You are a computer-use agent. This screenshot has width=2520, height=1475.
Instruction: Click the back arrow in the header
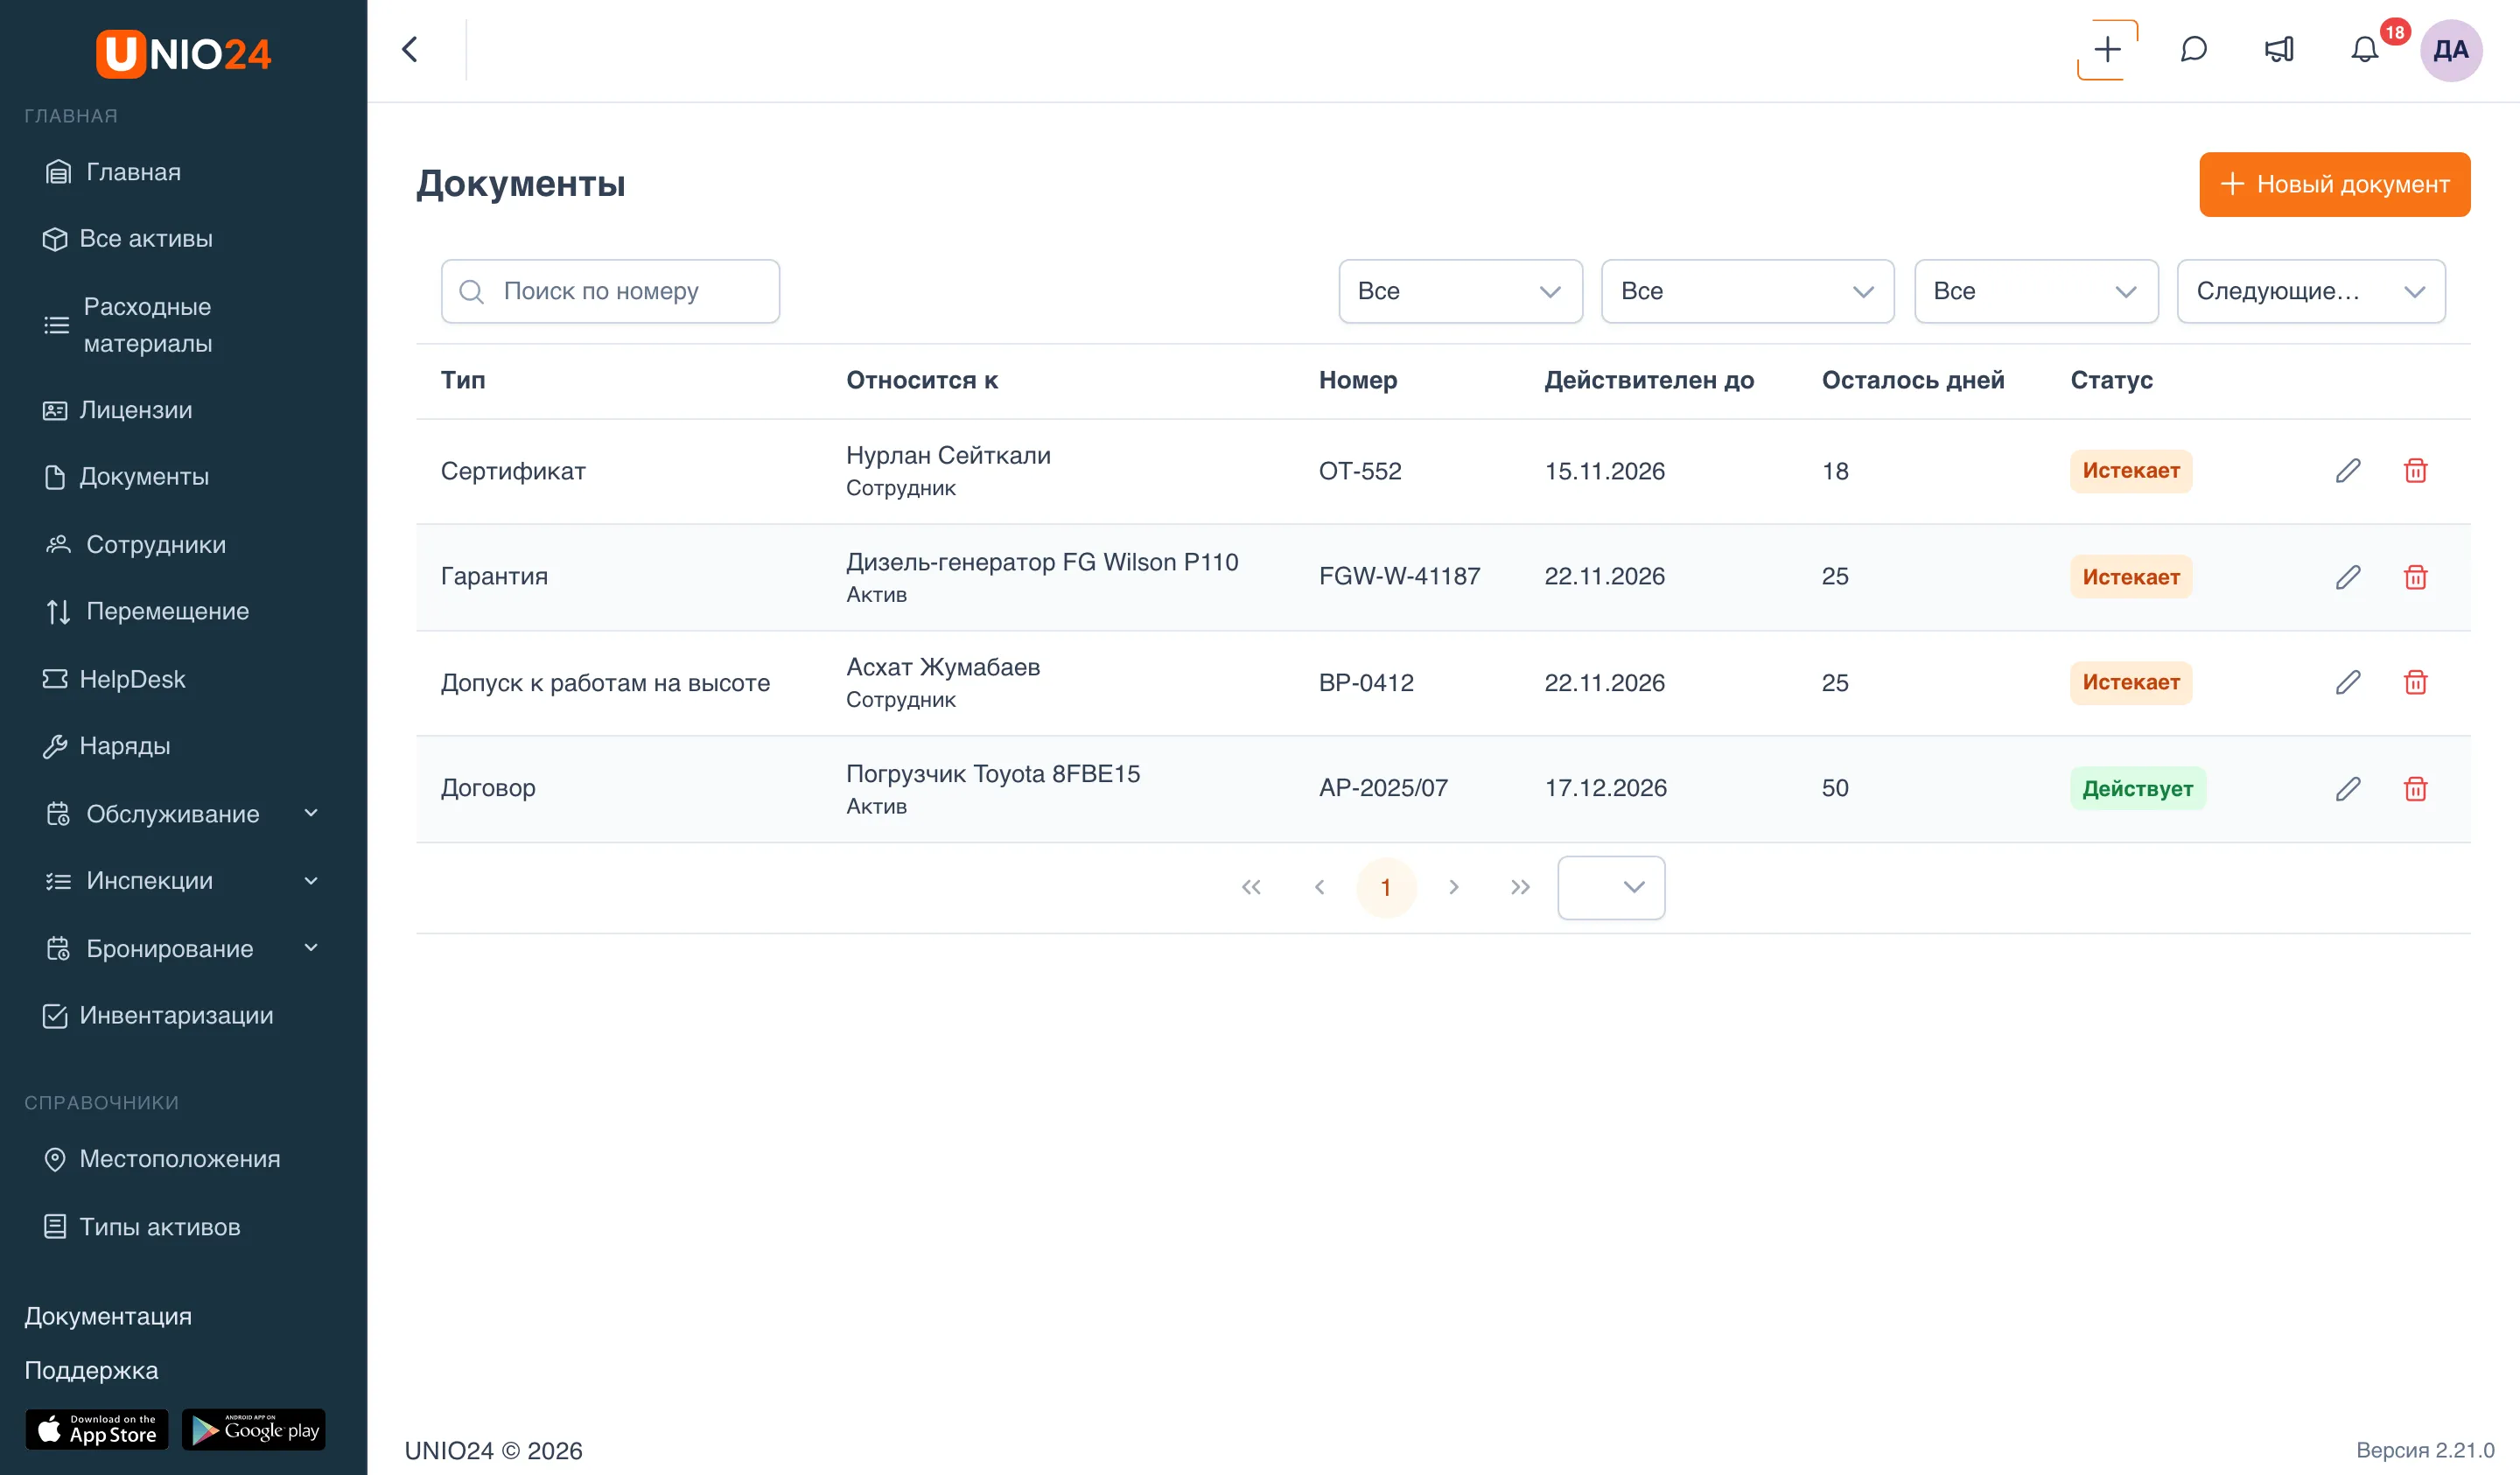tap(410, 50)
